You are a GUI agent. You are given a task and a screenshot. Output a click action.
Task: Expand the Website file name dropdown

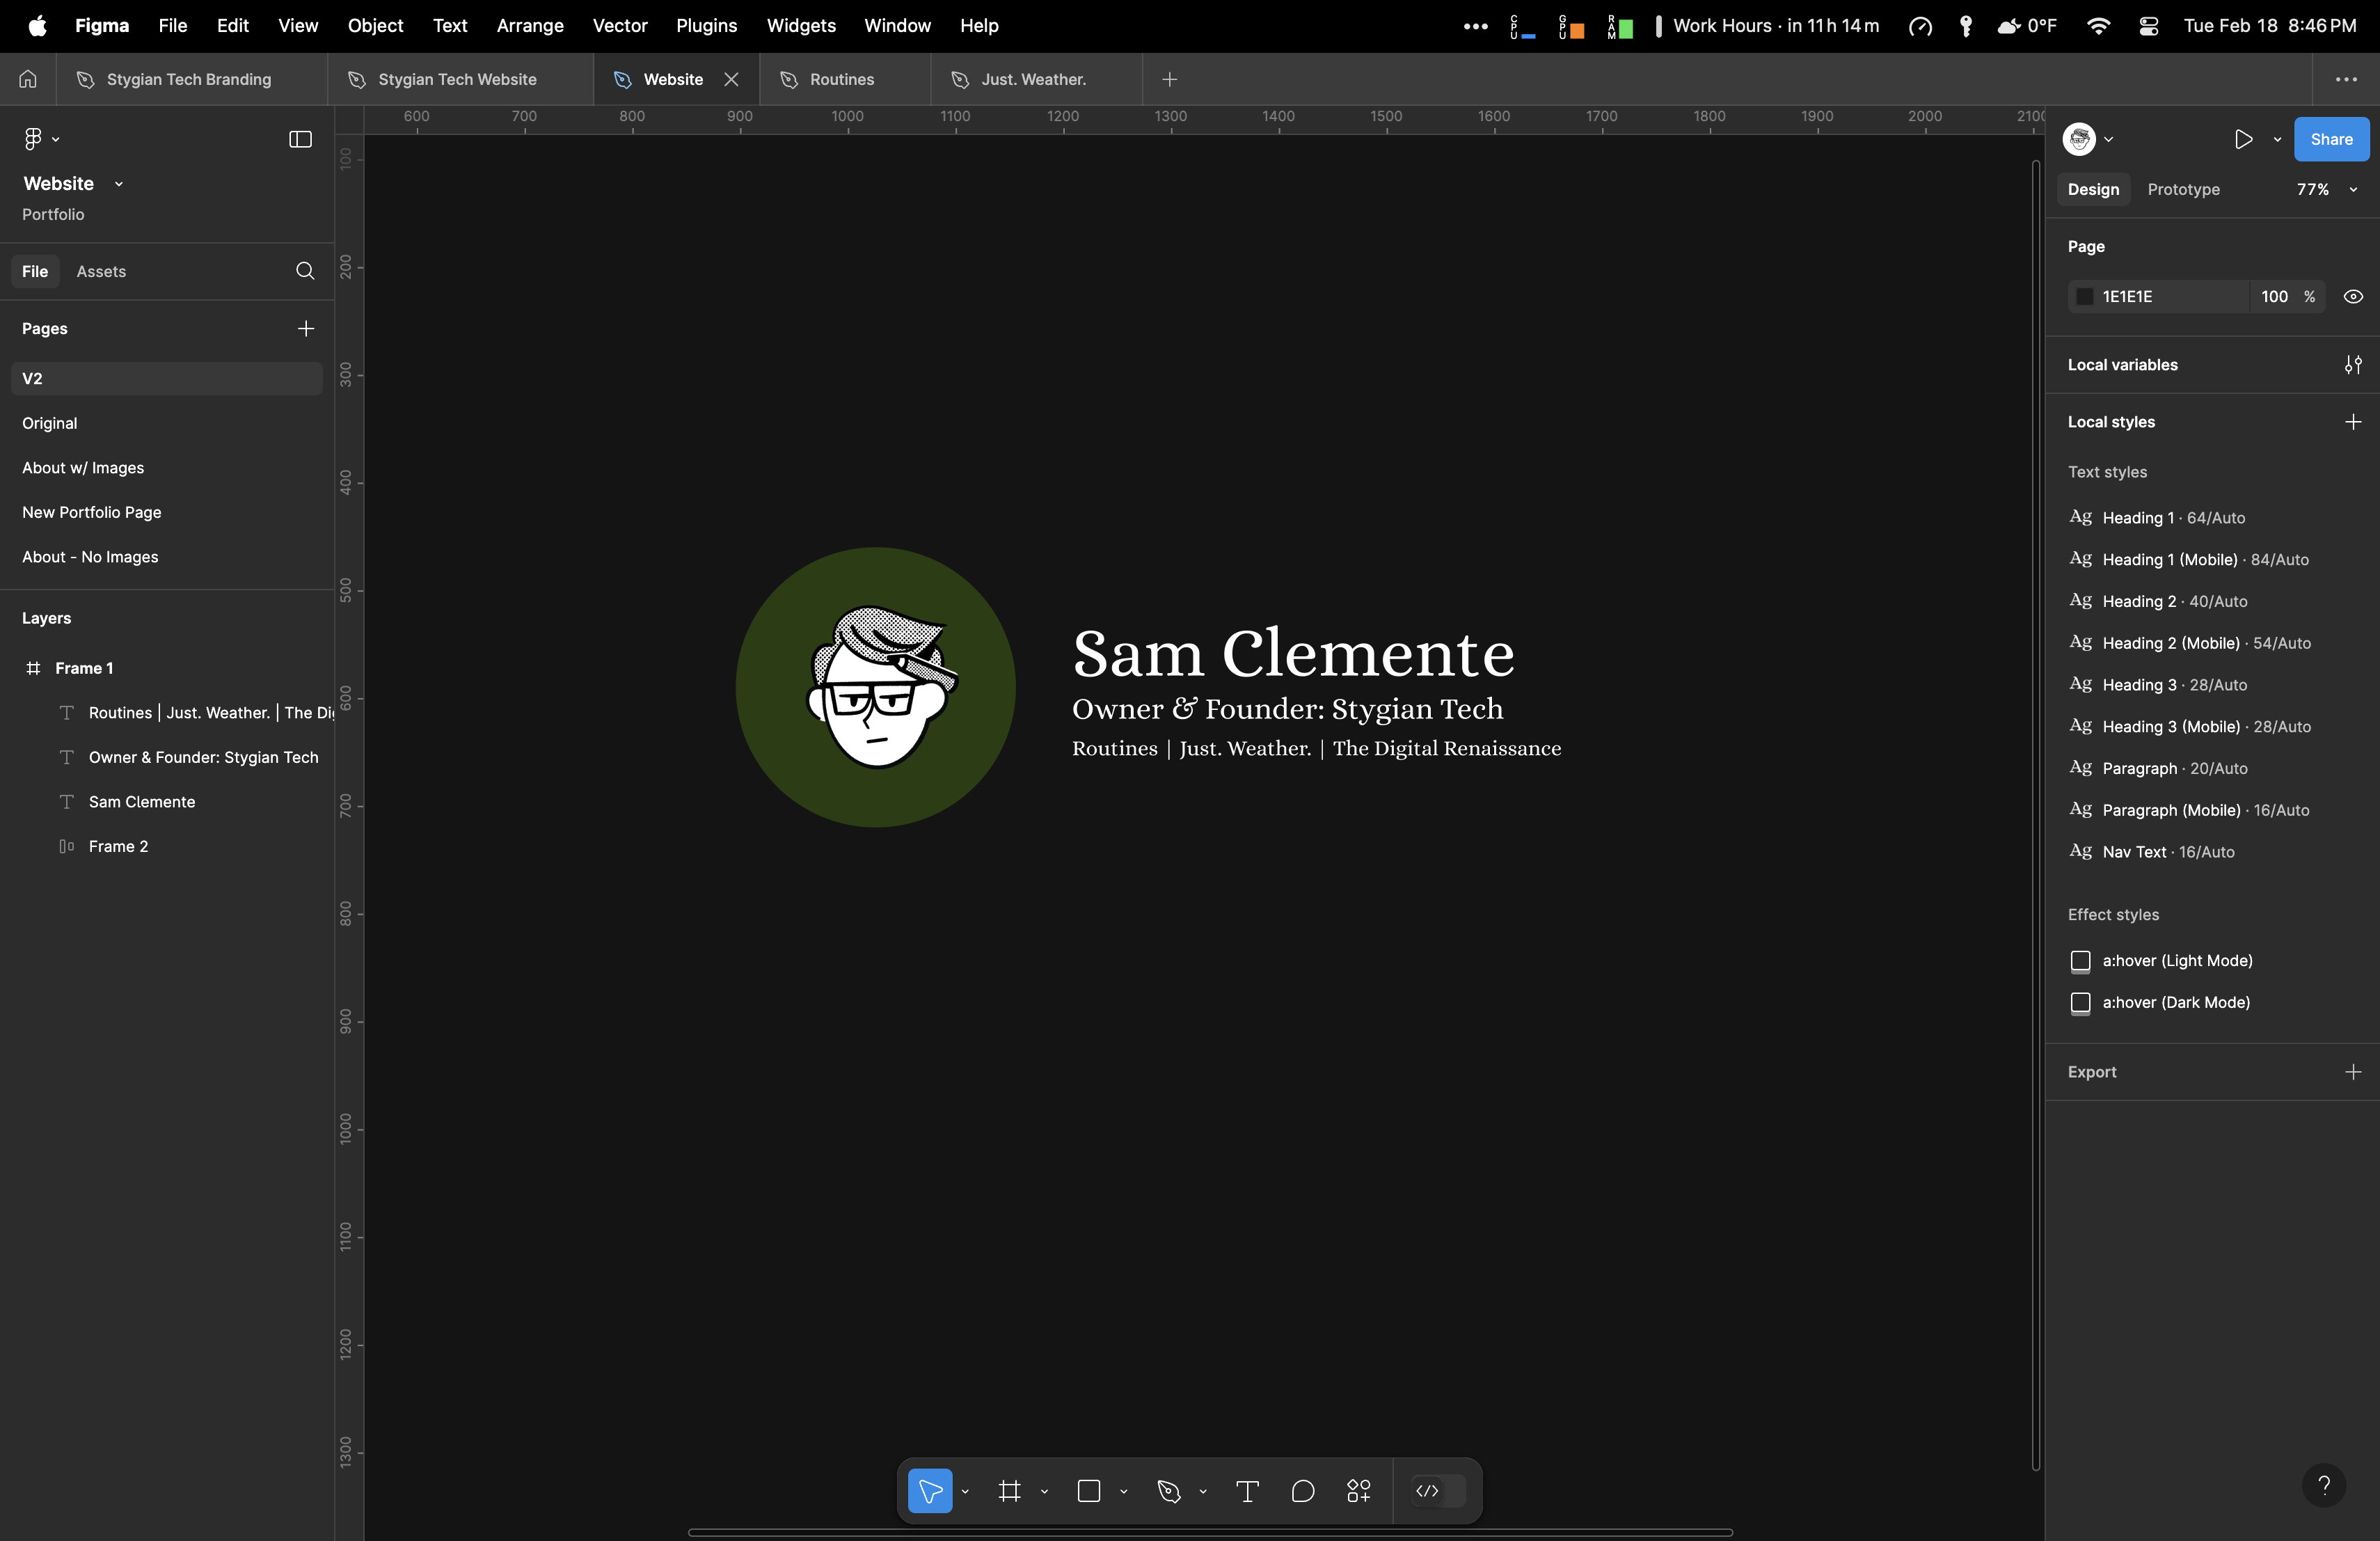pos(118,184)
